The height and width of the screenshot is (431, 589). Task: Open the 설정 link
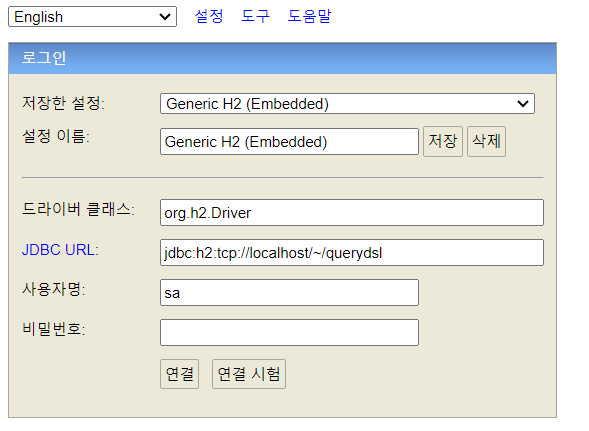(x=209, y=16)
